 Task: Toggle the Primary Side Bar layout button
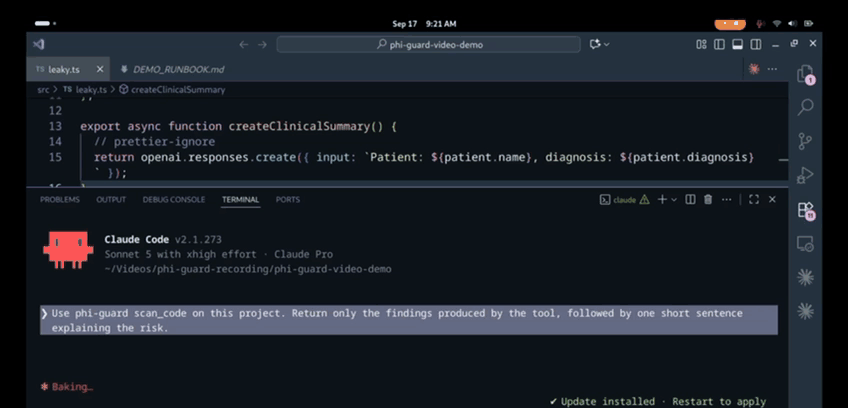(x=719, y=44)
